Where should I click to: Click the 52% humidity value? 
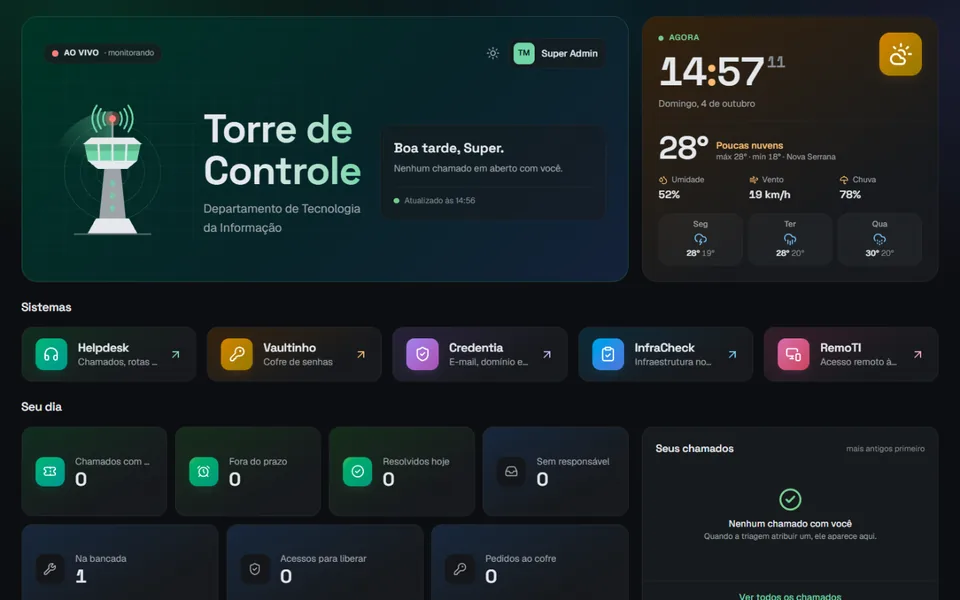[x=669, y=195]
